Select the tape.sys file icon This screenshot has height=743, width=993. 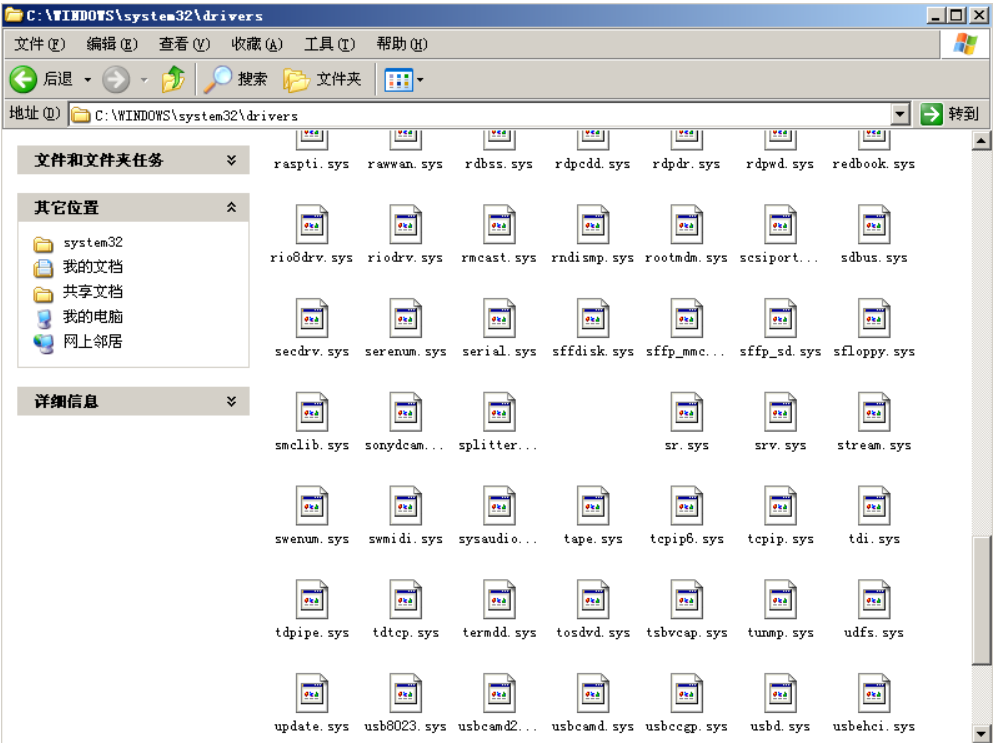593,506
